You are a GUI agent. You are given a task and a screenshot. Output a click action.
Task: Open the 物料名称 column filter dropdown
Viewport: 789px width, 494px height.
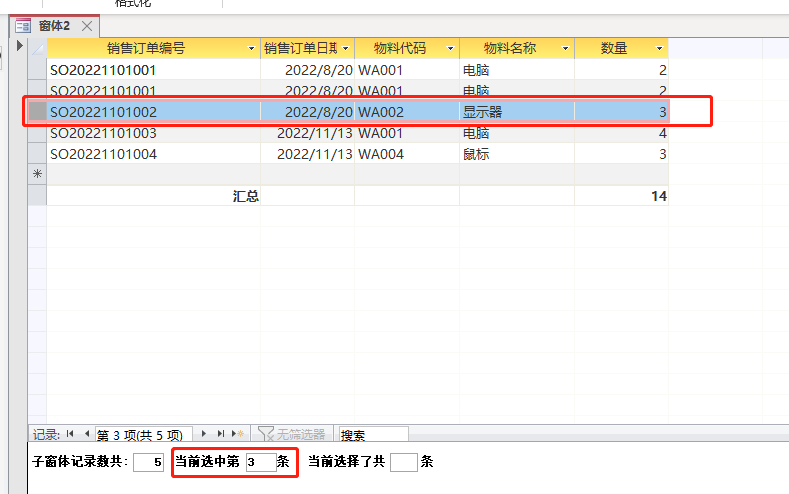point(565,49)
